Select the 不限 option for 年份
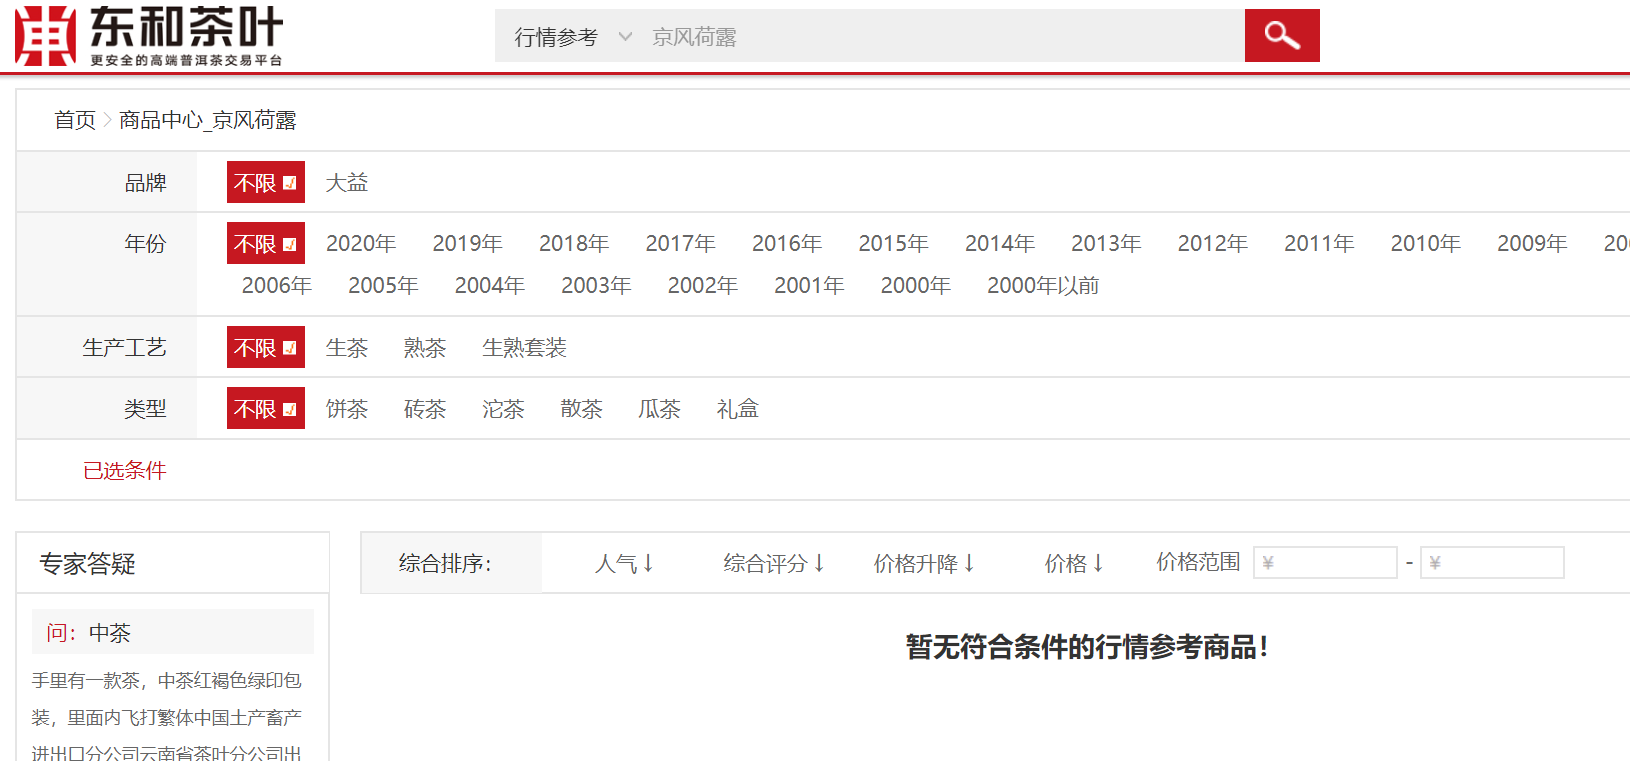The image size is (1630, 761). [265, 244]
